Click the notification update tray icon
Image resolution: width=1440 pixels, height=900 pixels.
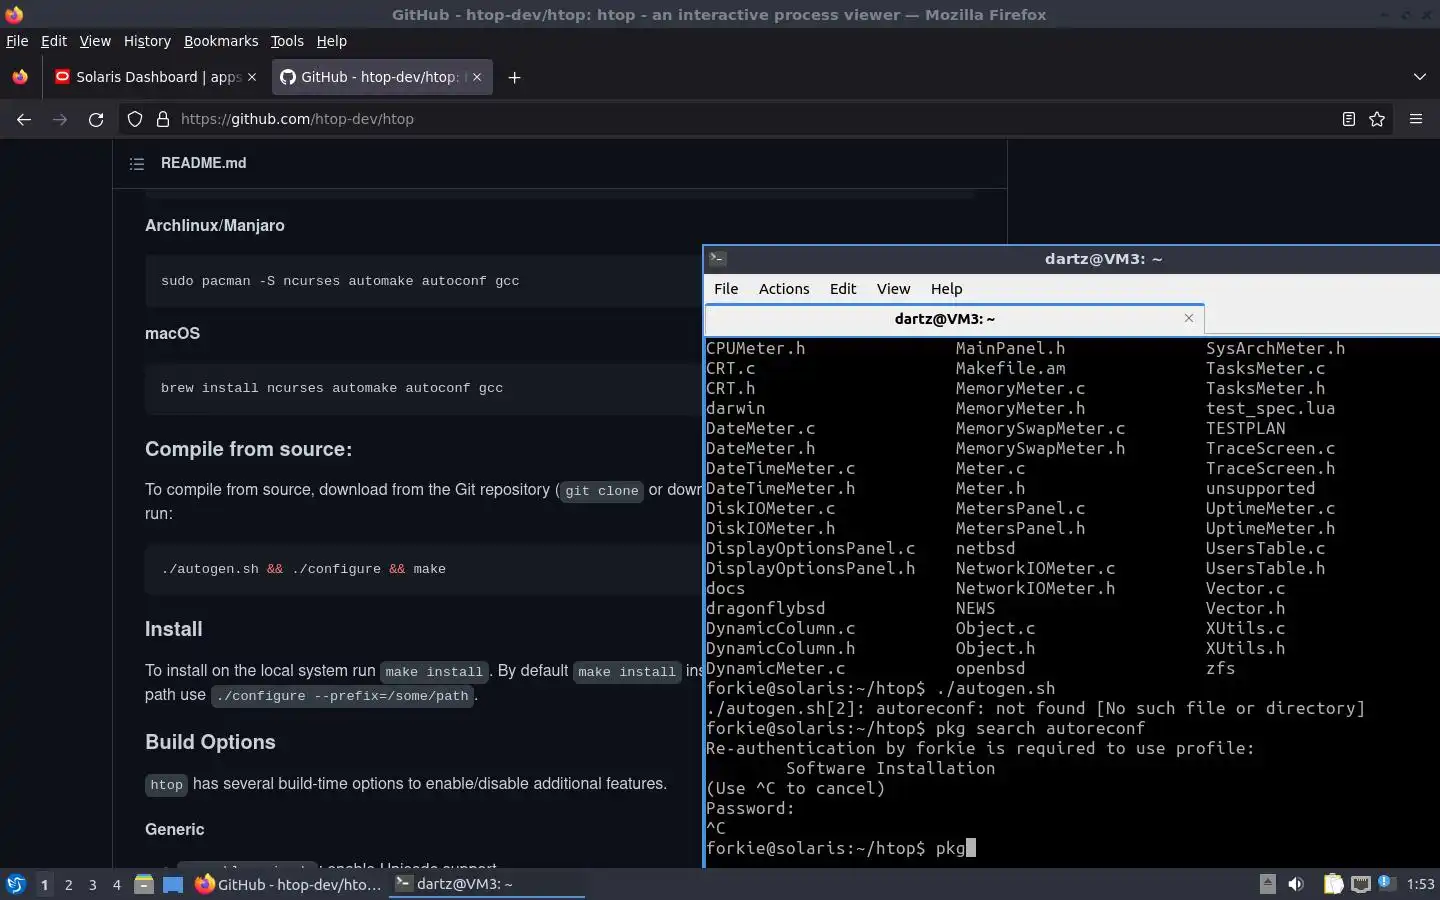point(1386,883)
